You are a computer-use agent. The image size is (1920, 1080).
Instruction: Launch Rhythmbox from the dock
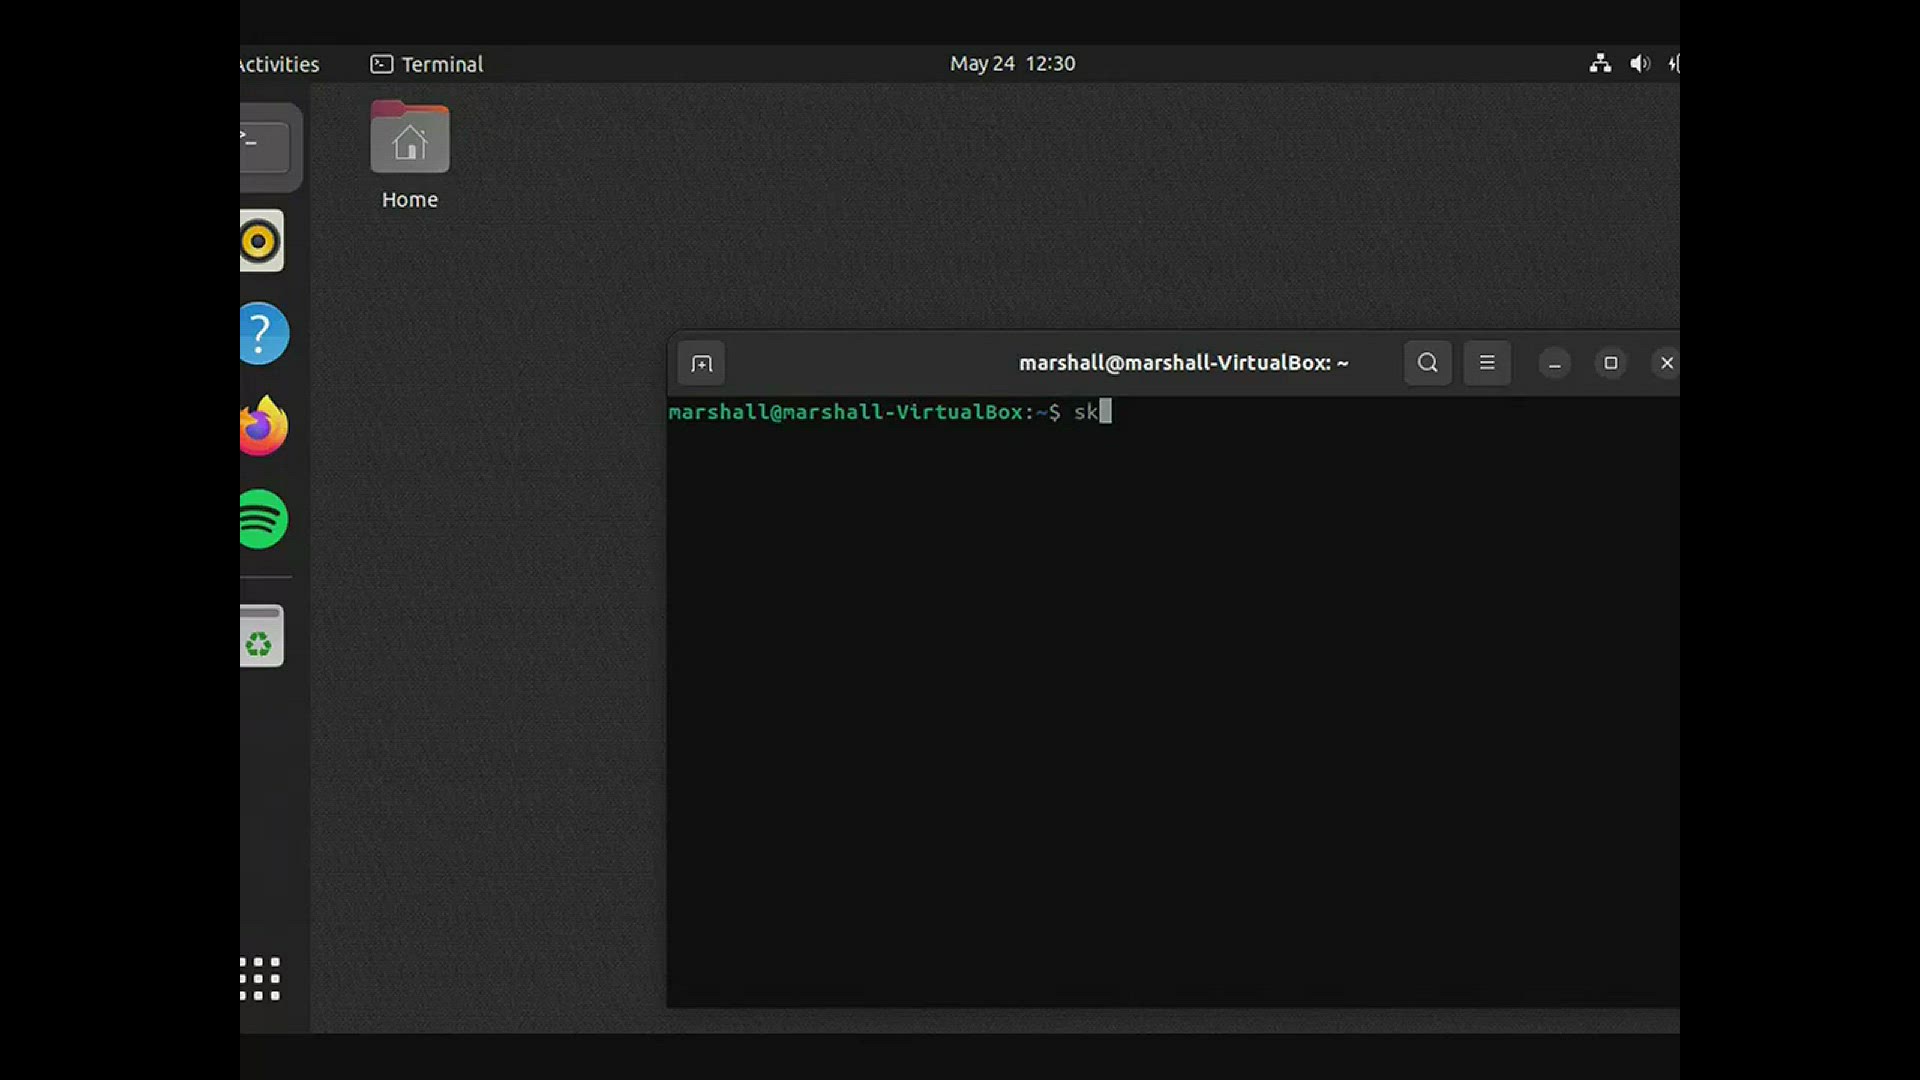pyautogui.click(x=262, y=241)
